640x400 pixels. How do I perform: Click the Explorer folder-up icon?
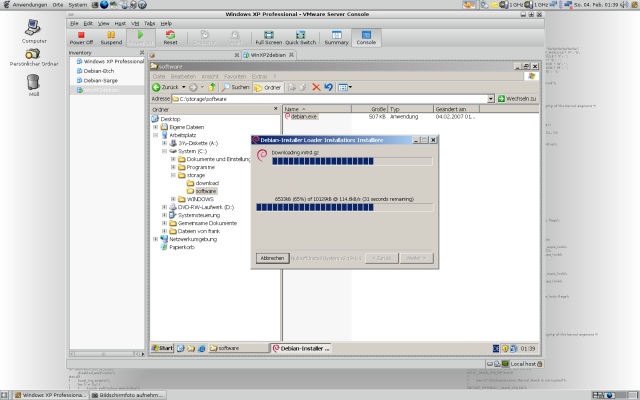coord(212,87)
